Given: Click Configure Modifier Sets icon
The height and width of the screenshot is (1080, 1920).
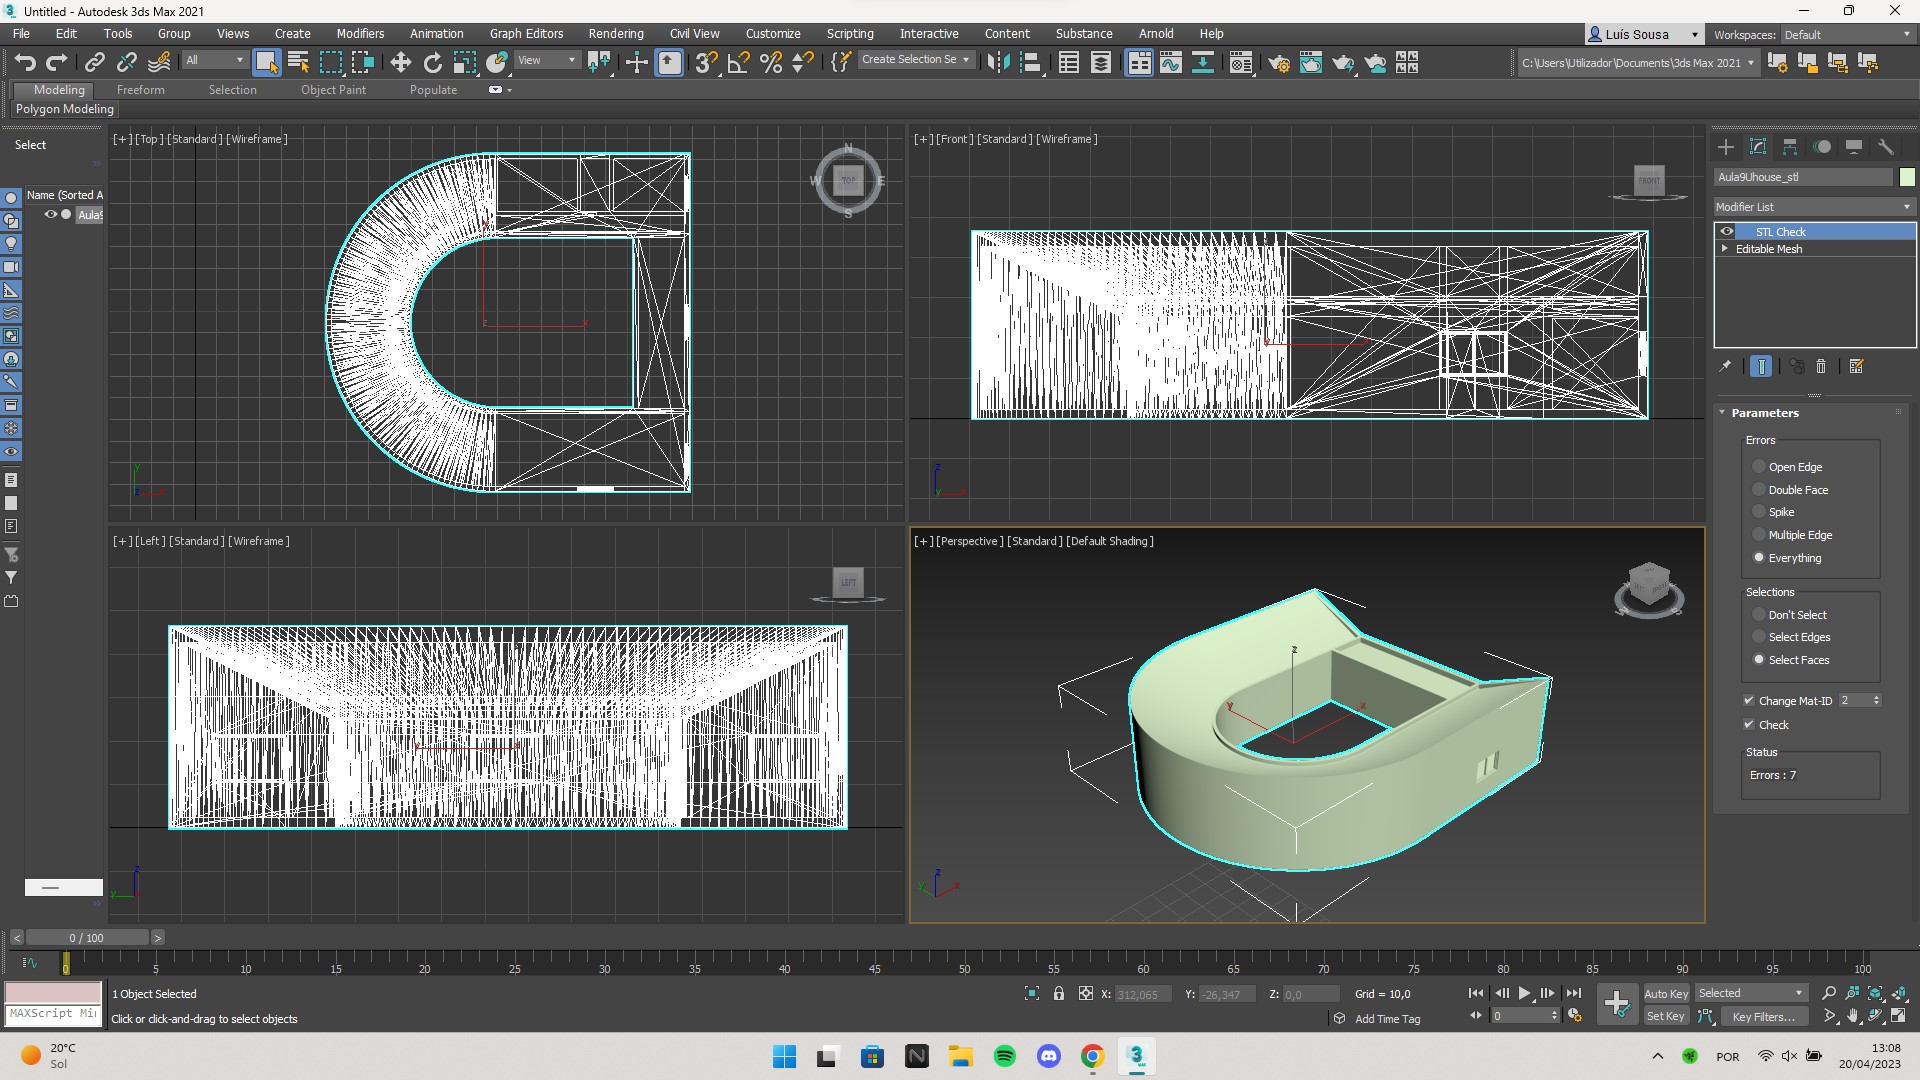Looking at the screenshot, I should tap(1857, 366).
